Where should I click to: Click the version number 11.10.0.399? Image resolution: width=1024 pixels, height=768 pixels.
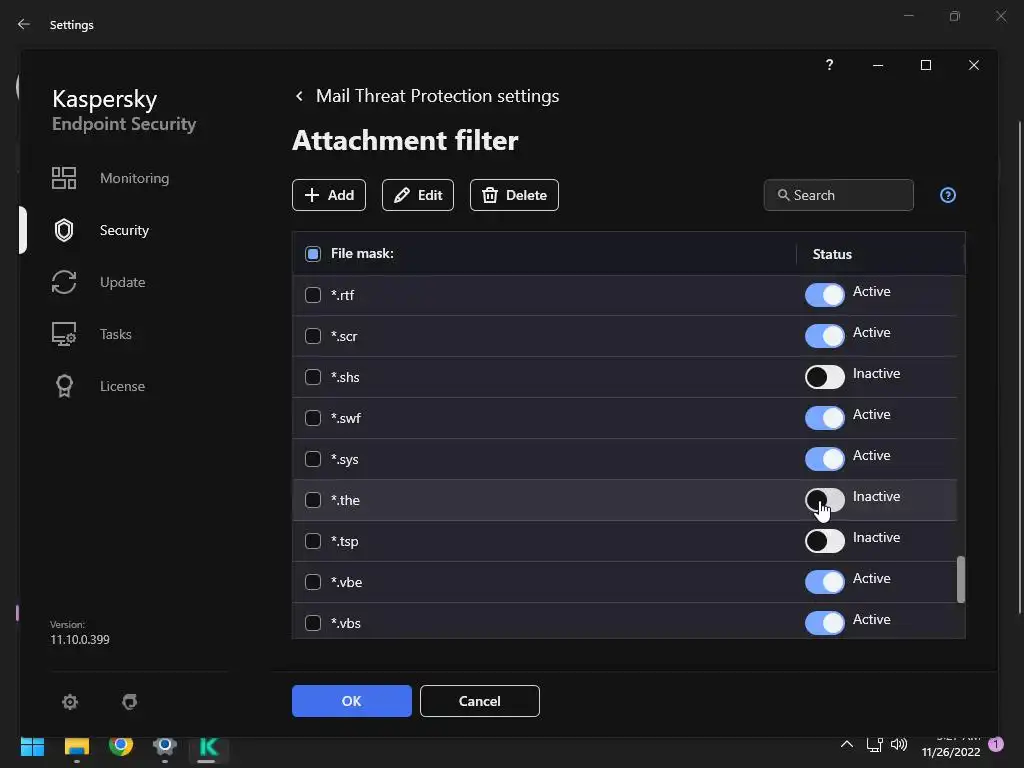click(80, 640)
